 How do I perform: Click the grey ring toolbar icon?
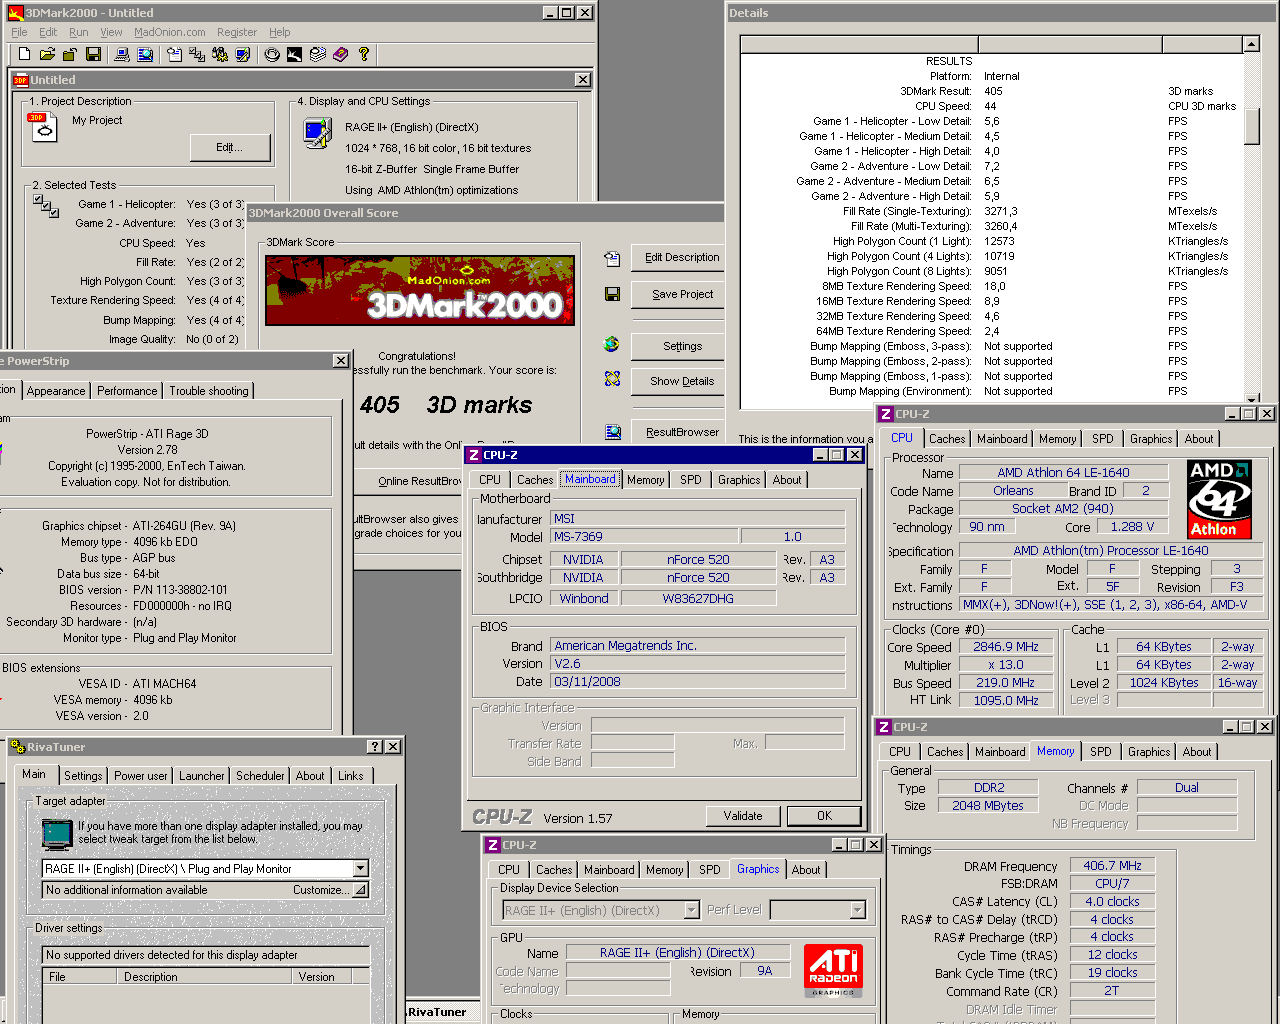pyautogui.click(x=272, y=54)
